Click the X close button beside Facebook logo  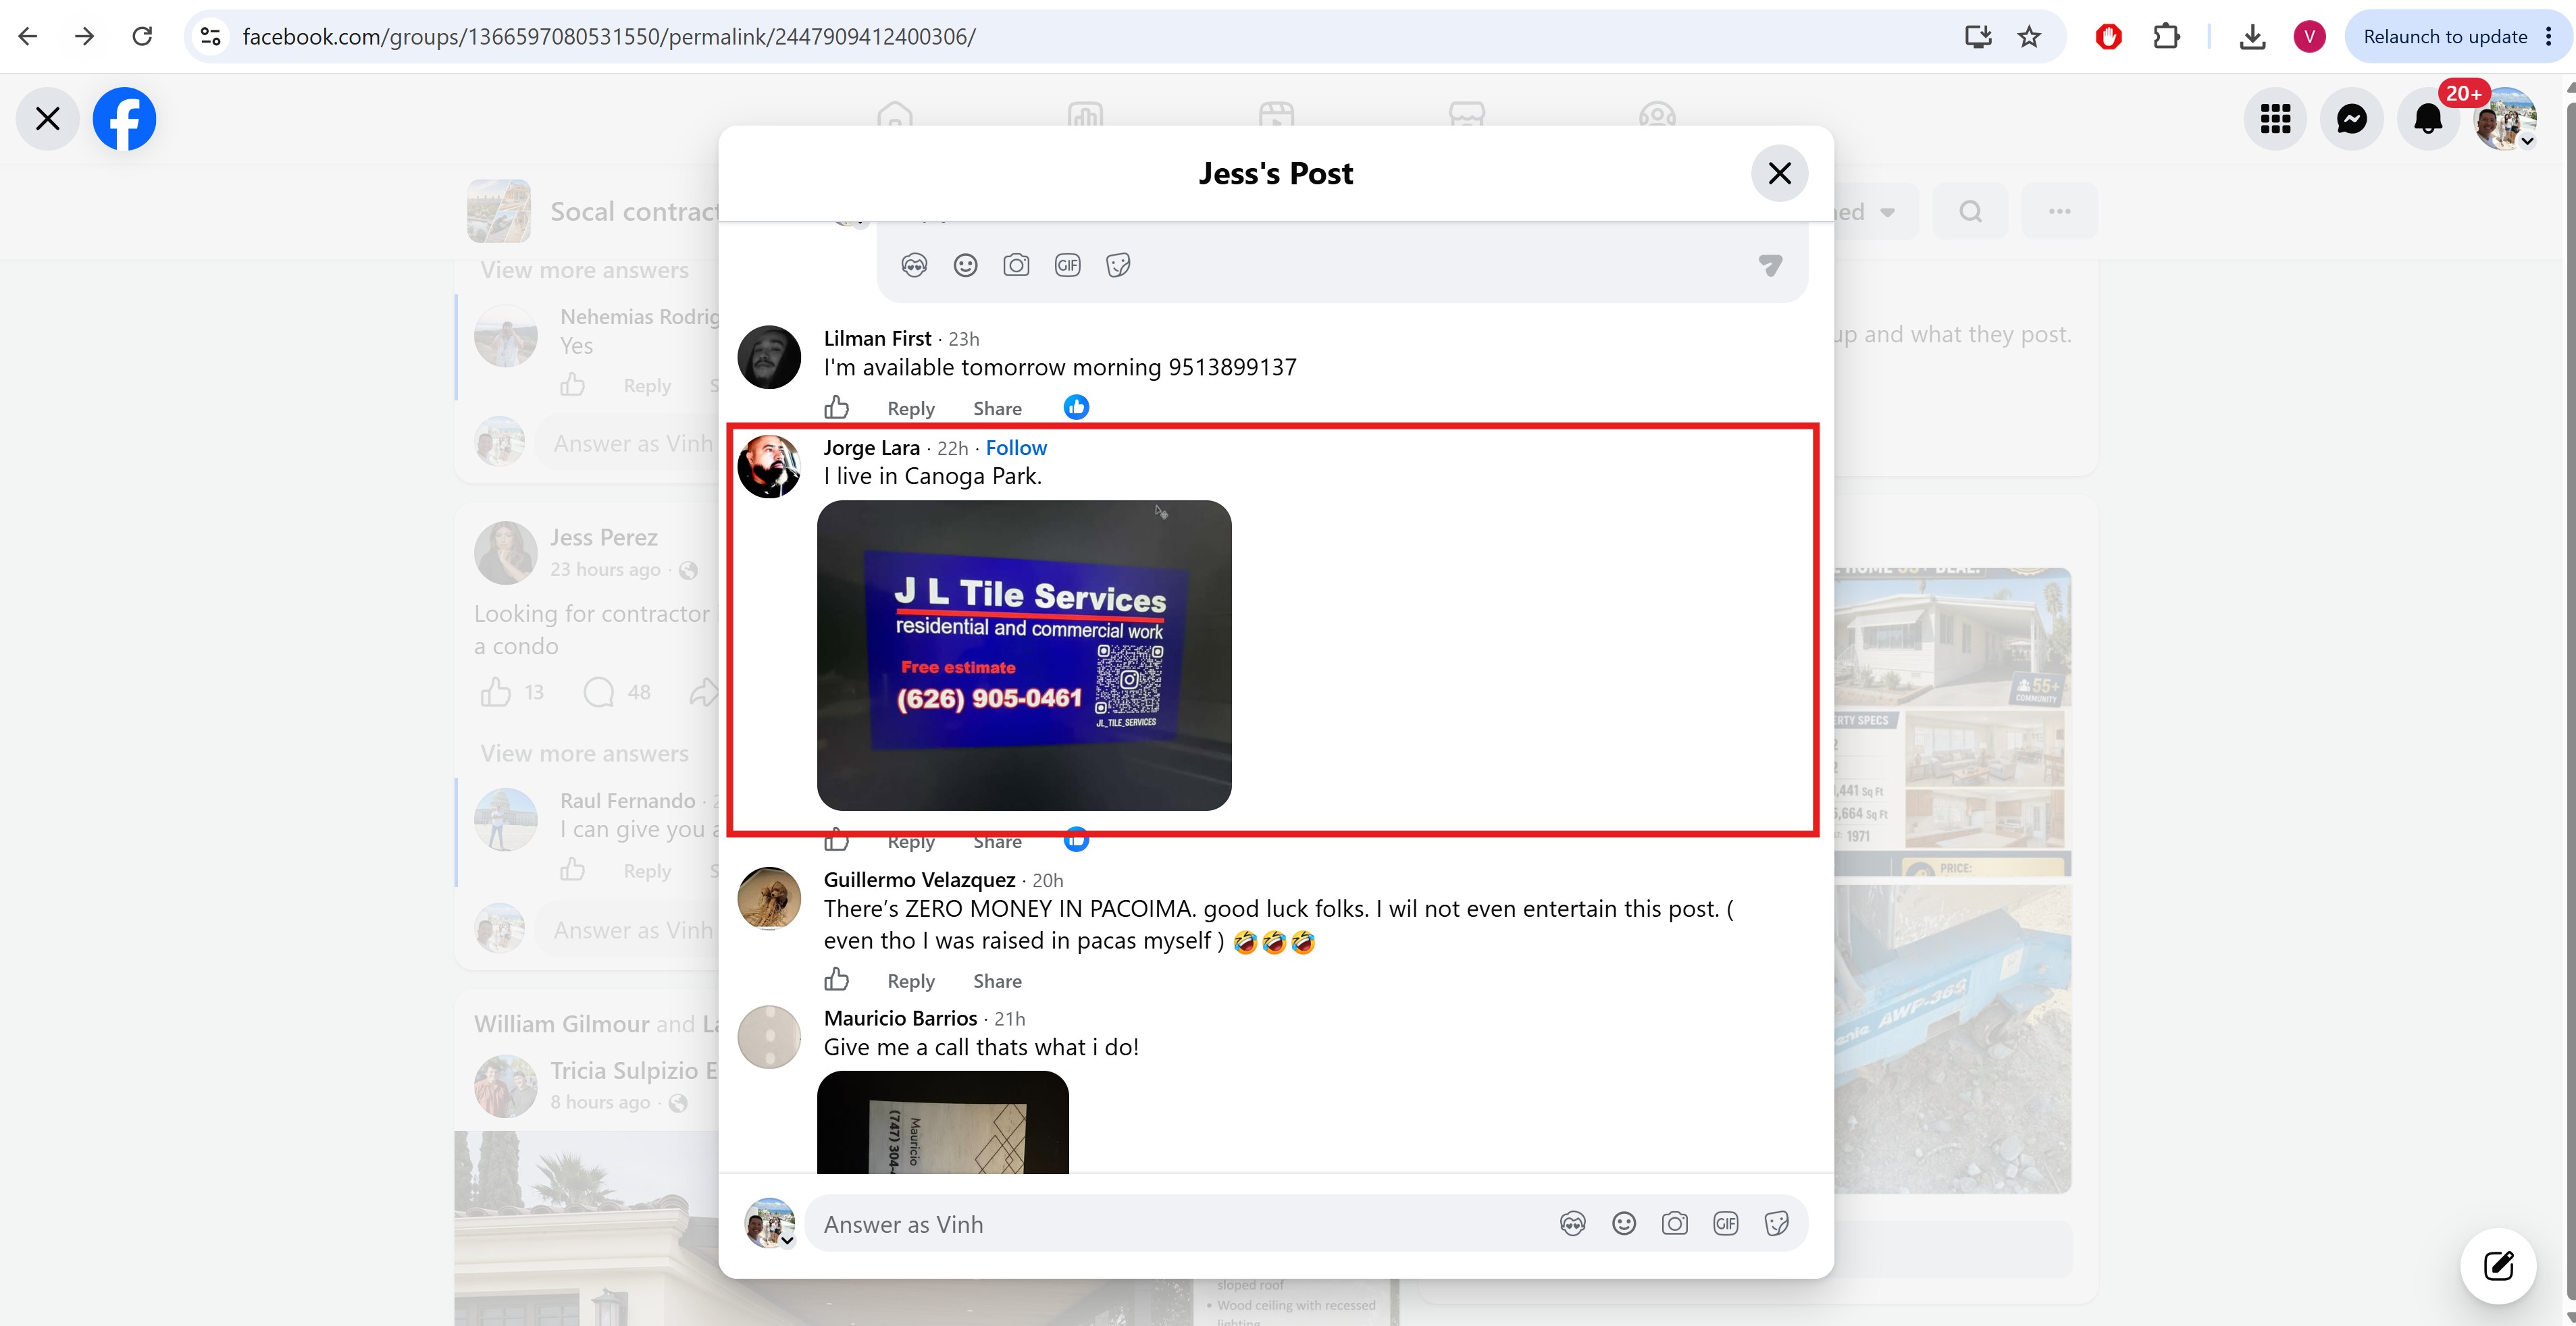click(x=47, y=119)
